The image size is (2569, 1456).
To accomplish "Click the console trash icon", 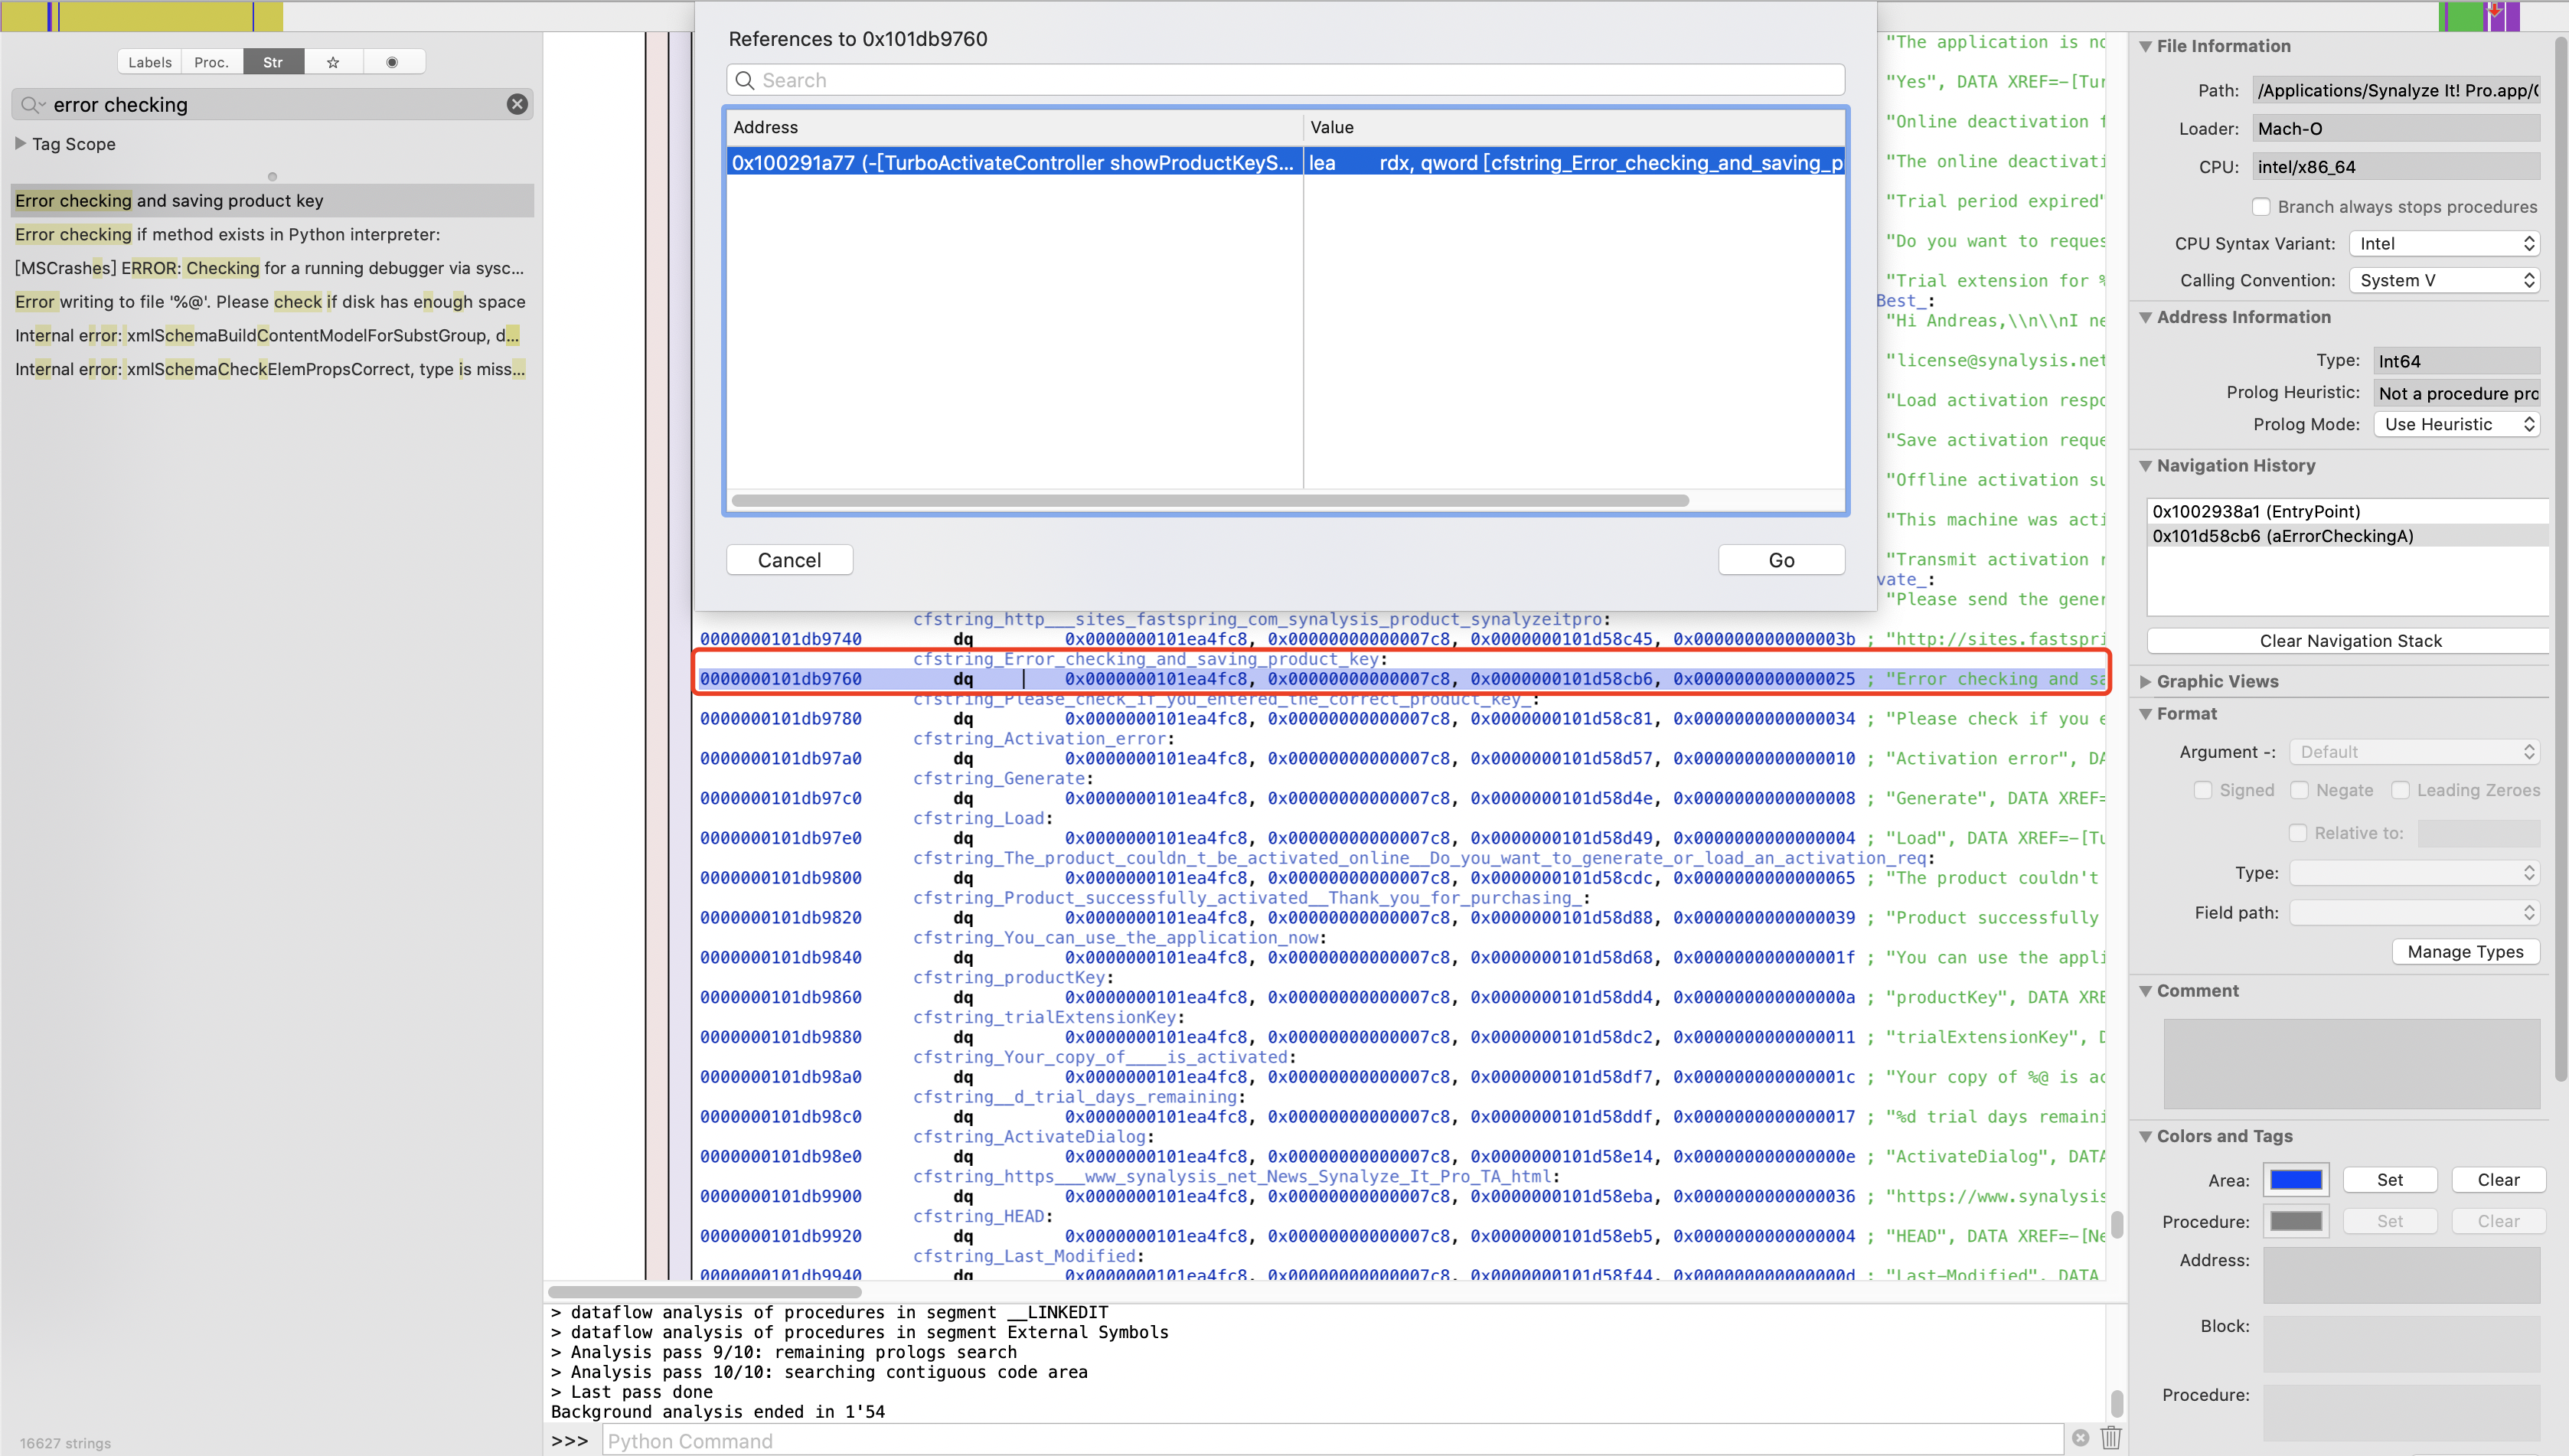I will [2111, 1438].
